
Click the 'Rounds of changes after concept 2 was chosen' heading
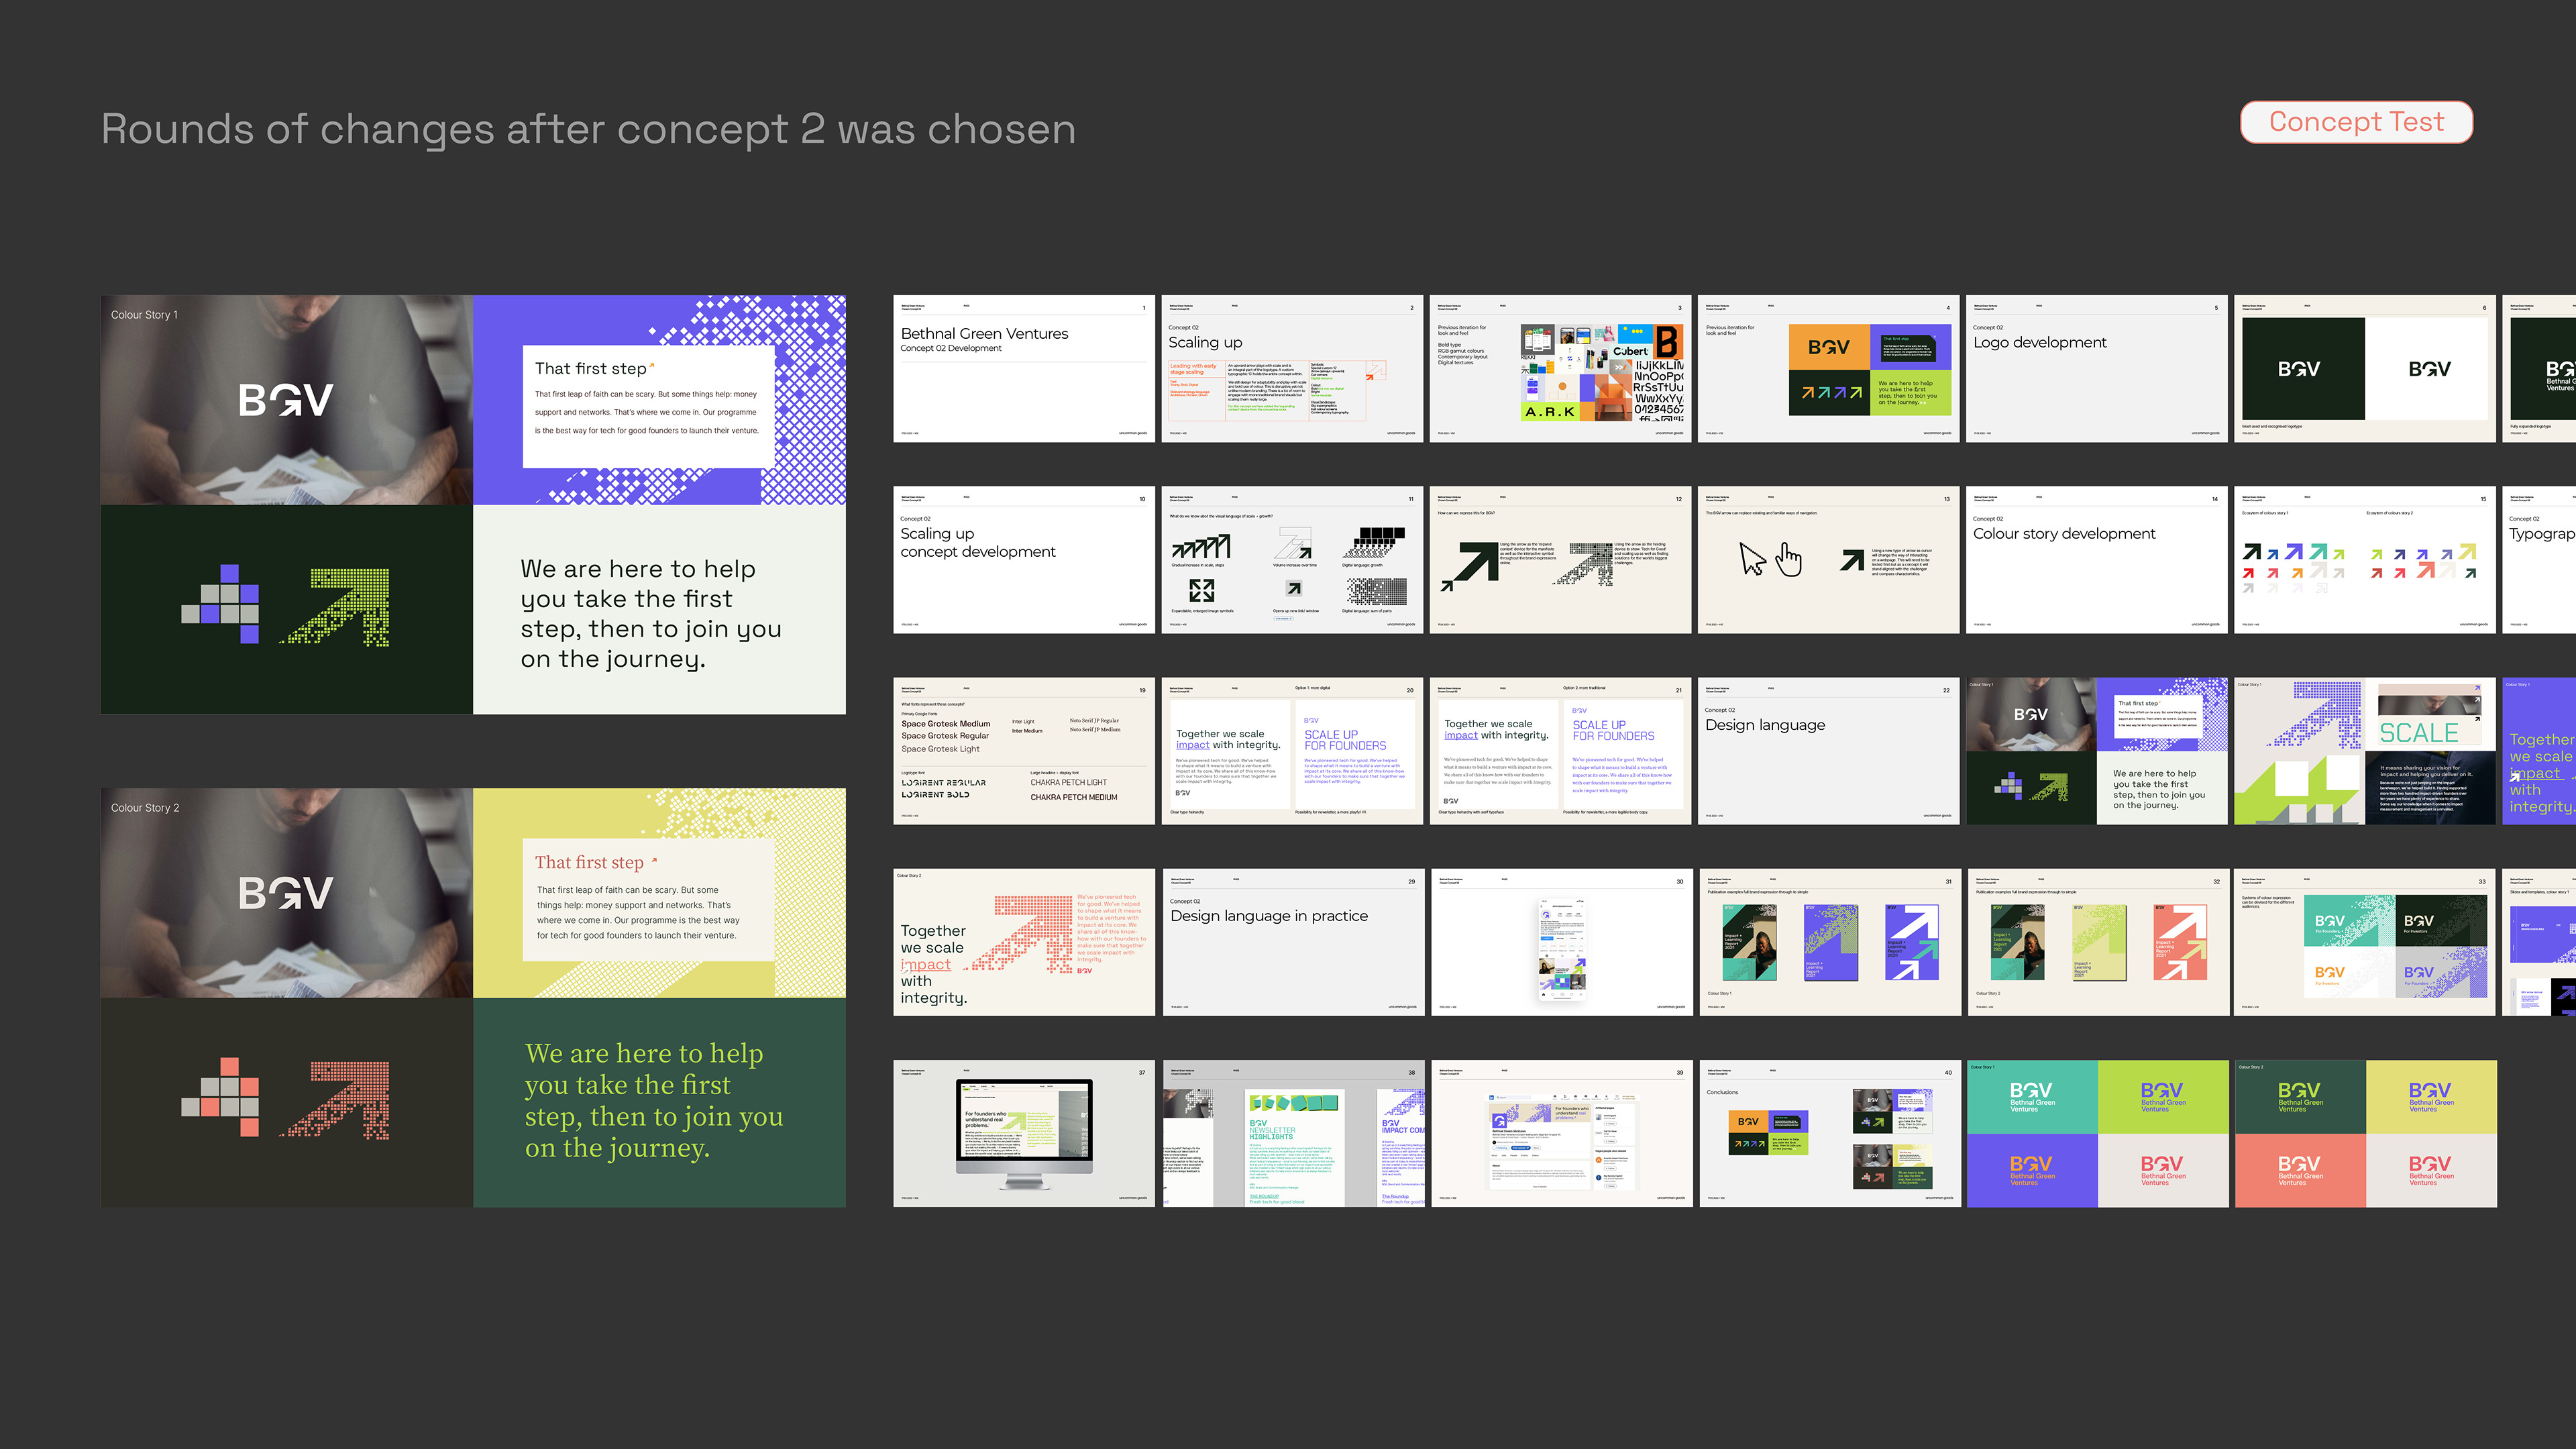pos(588,129)
